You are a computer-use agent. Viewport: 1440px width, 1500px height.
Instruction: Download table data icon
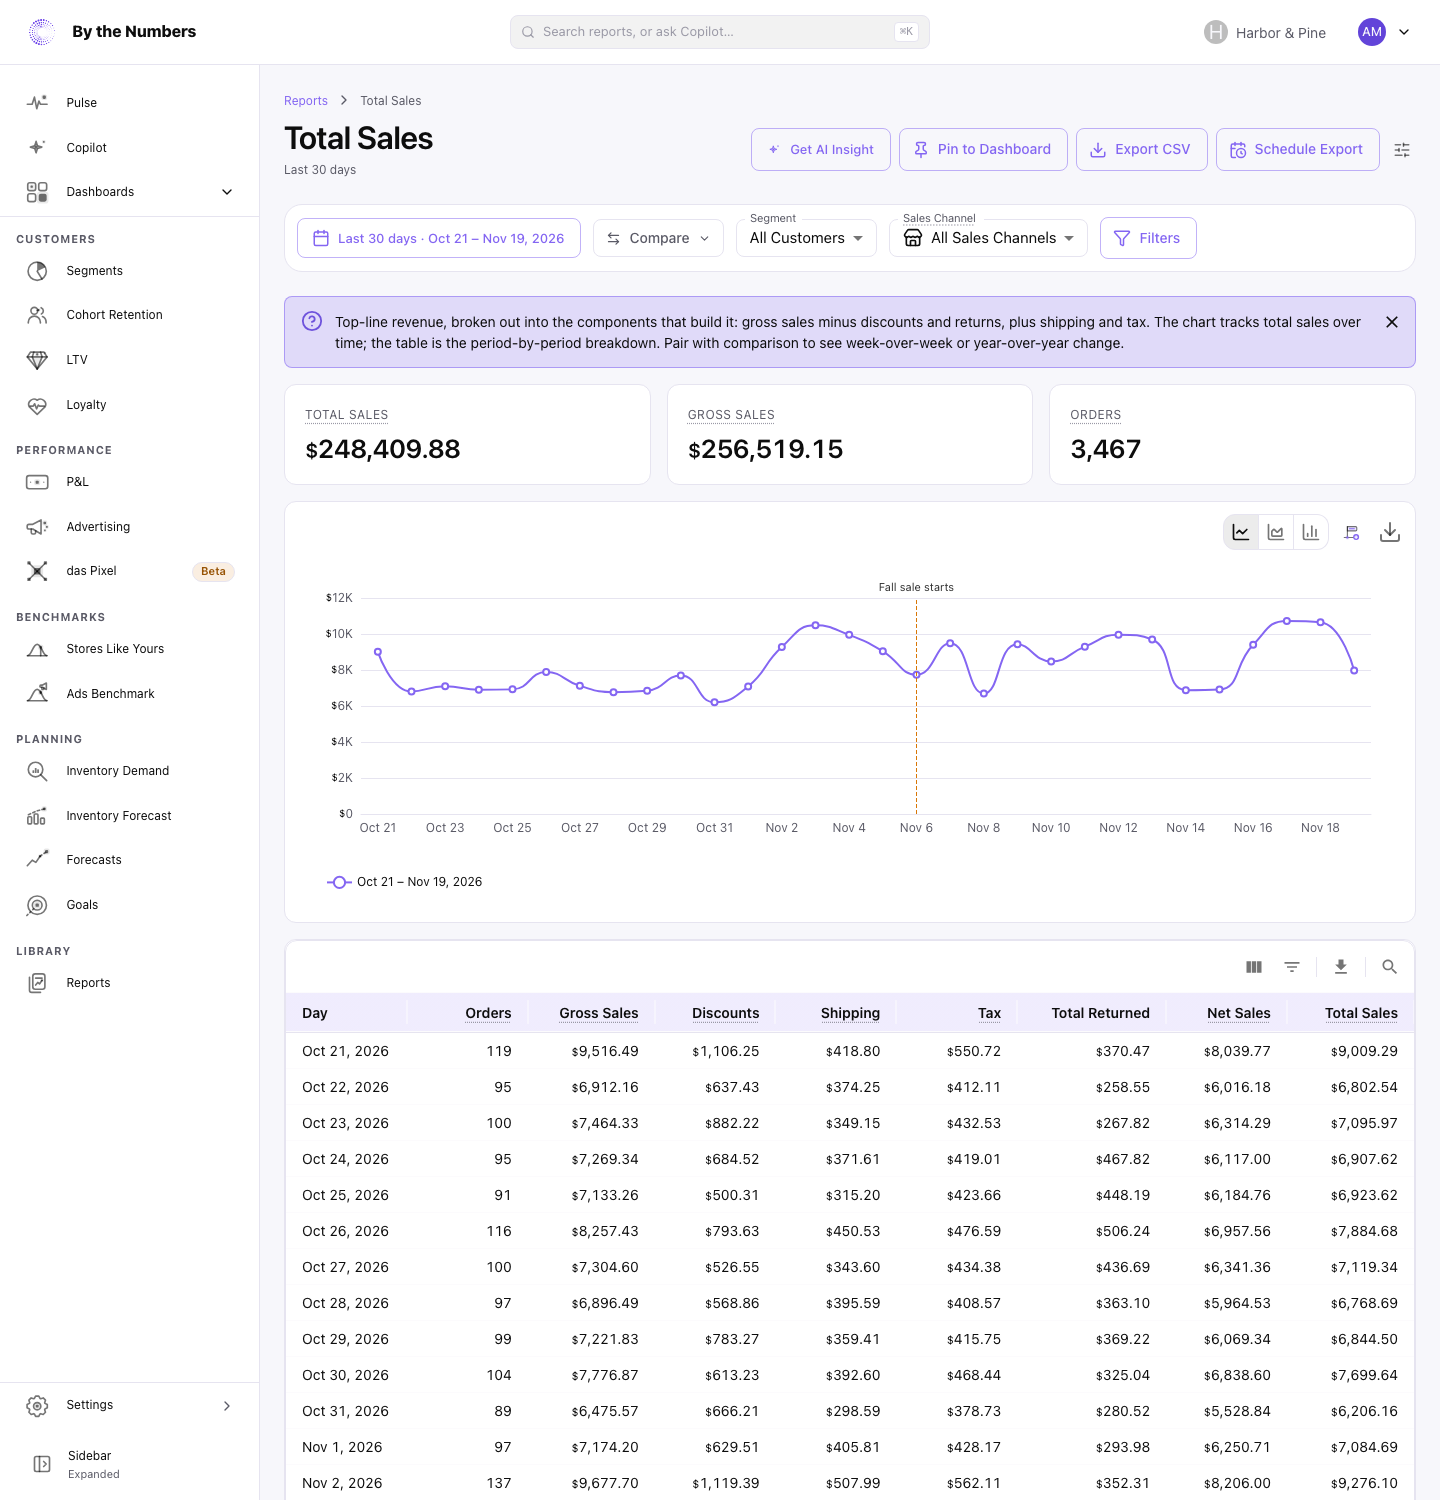point(1341,967)
